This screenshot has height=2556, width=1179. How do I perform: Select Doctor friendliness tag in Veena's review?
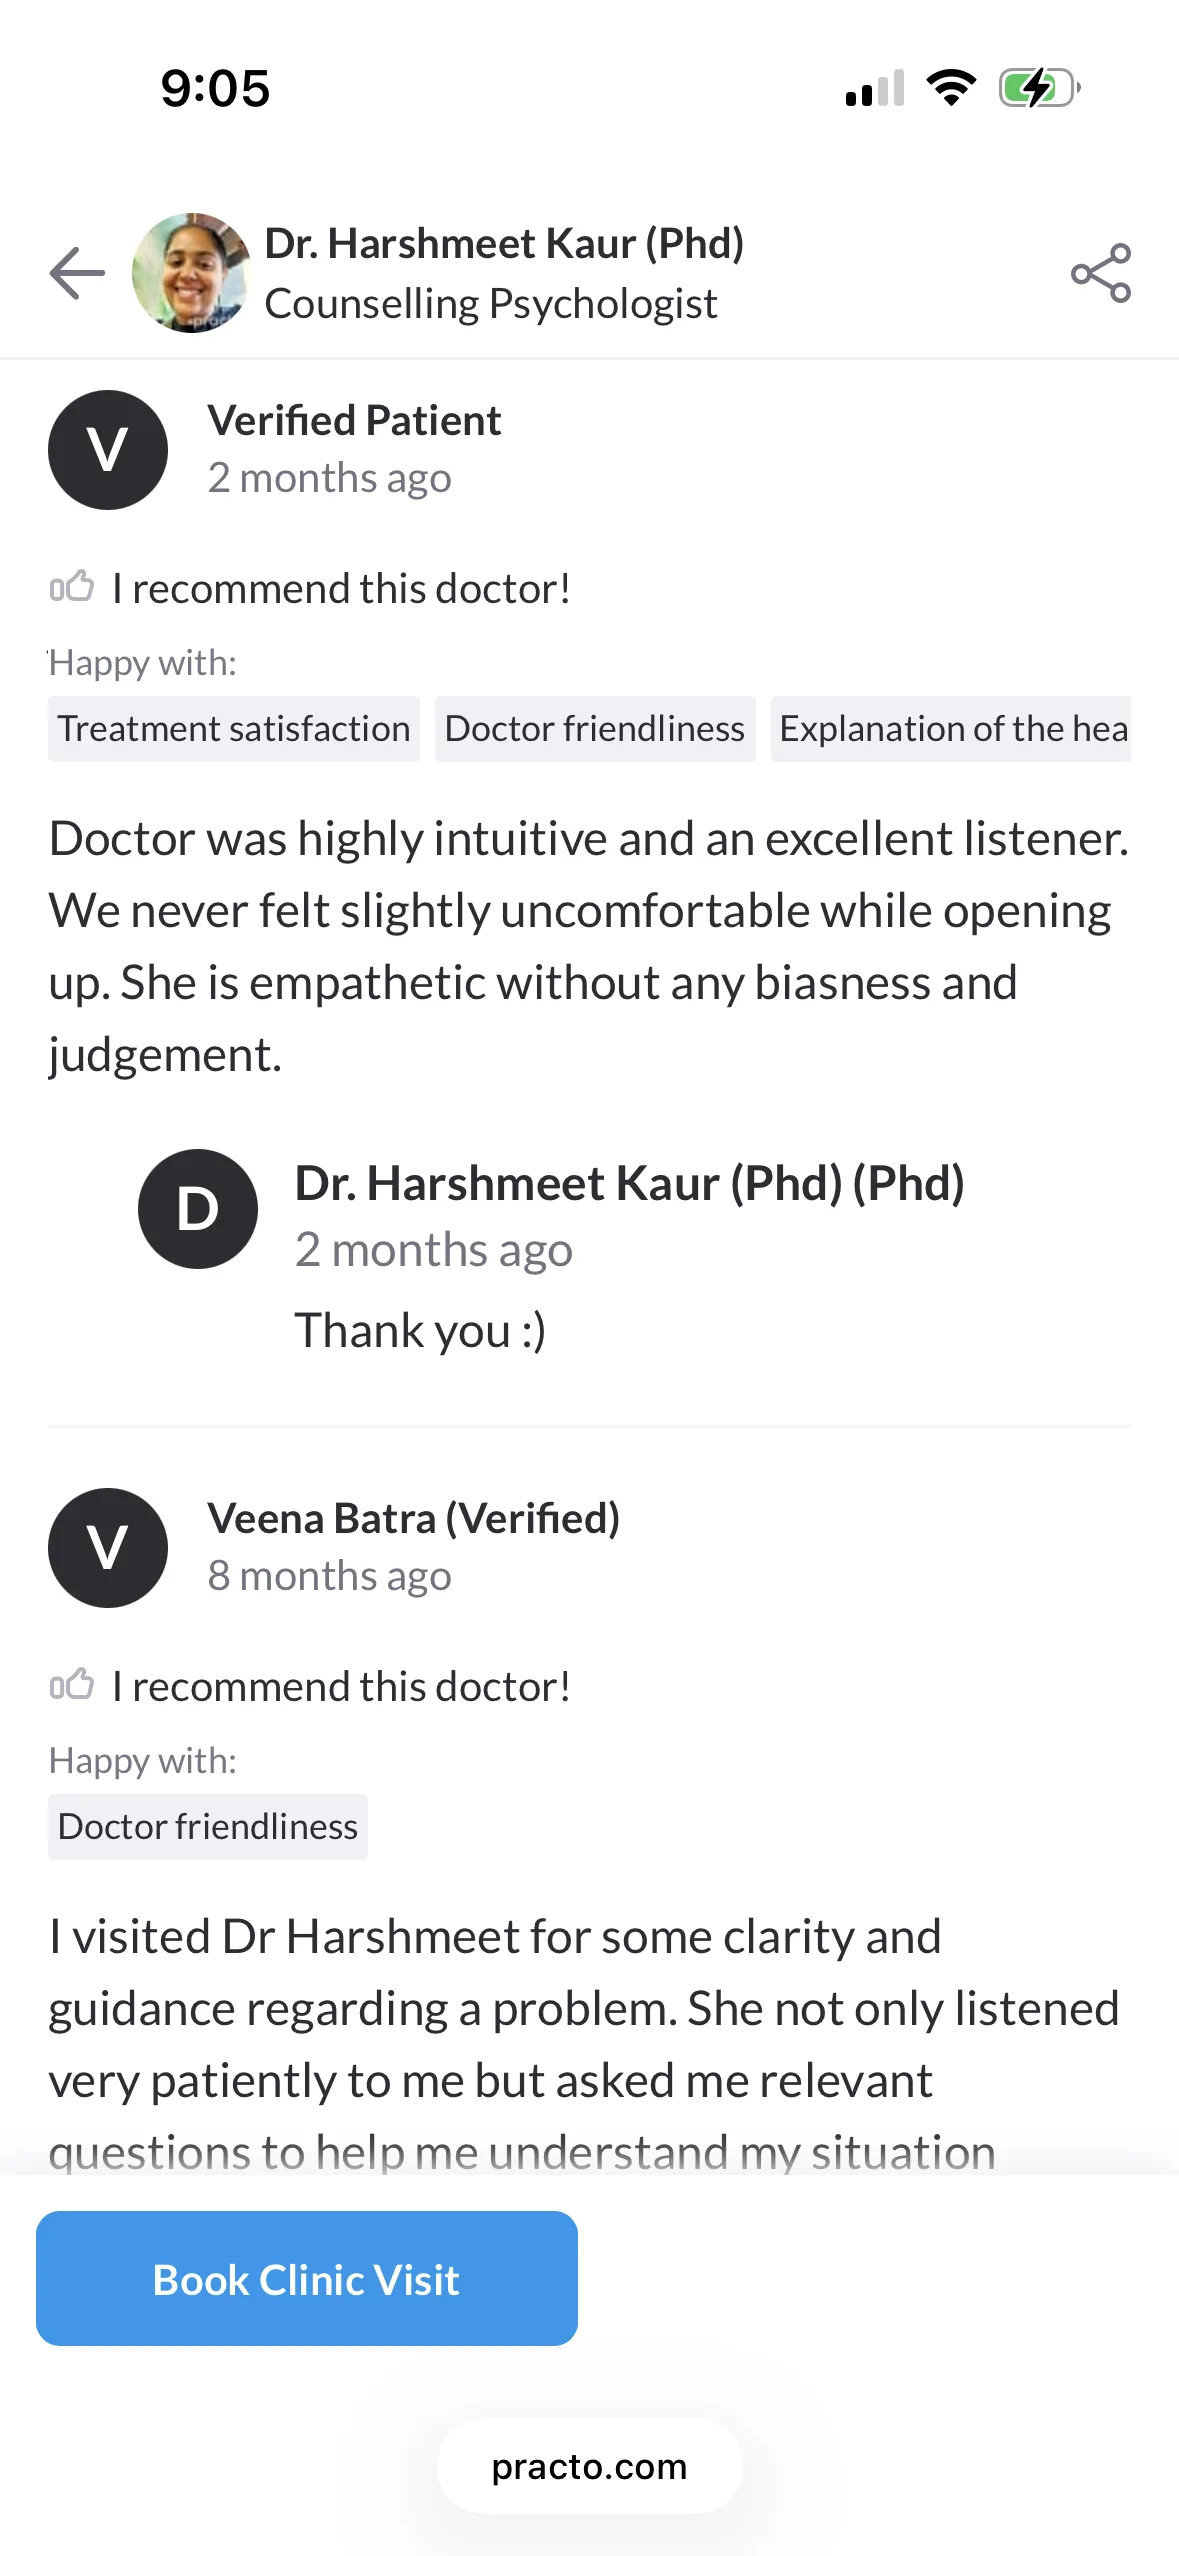(x=208, y=1827)
